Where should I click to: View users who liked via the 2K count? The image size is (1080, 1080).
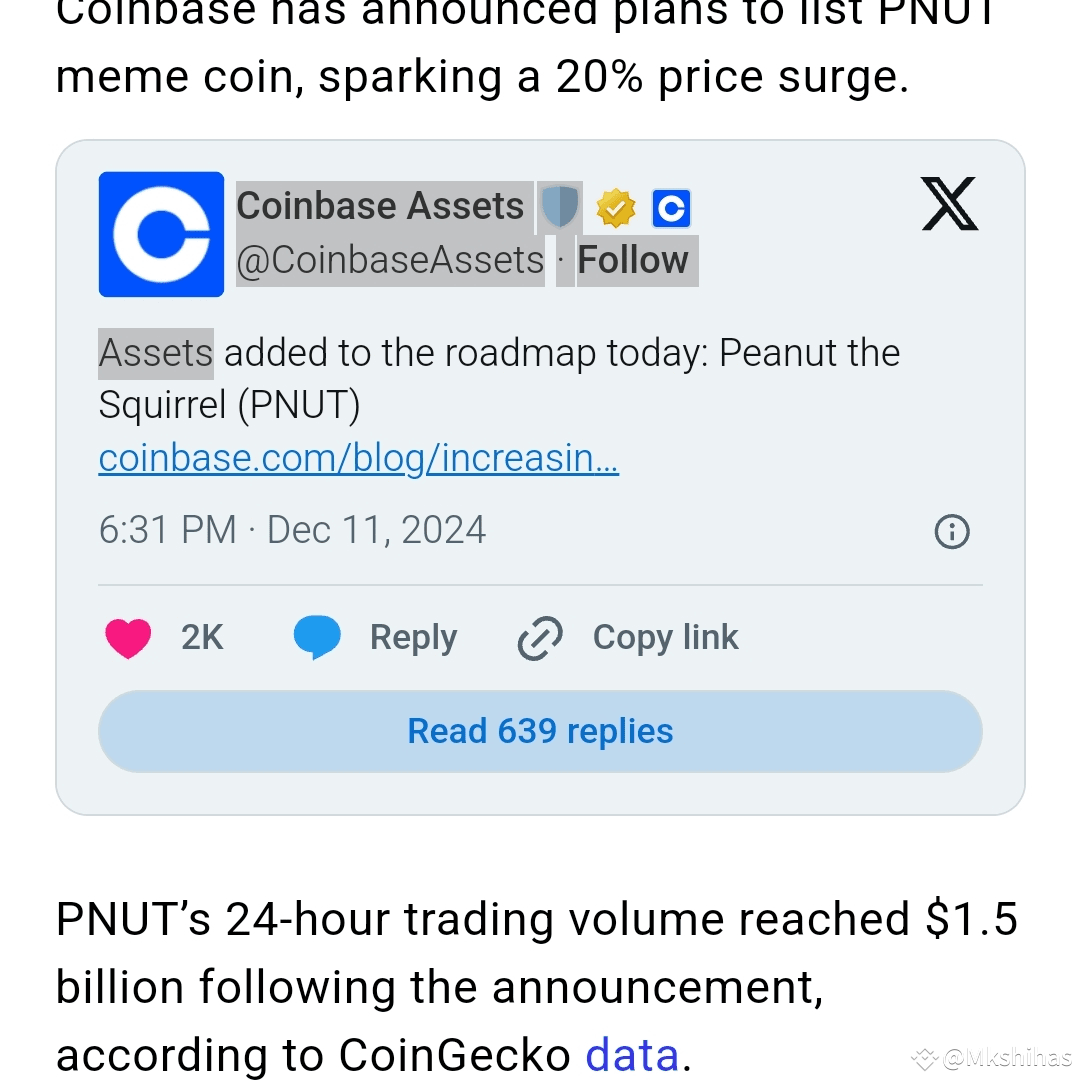click(x=201, y=637)
